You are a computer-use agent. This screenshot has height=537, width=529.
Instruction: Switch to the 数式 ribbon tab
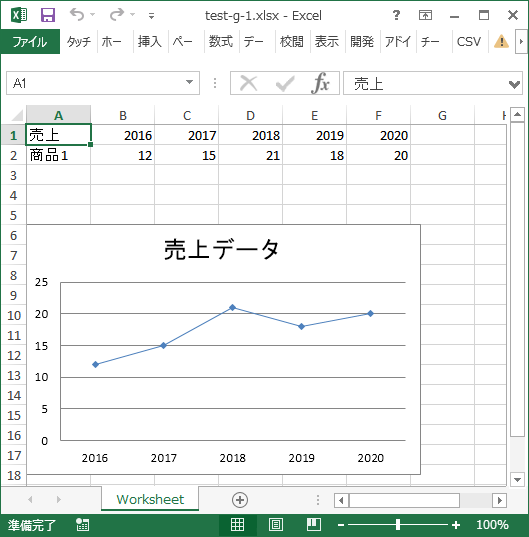pyautogui.click(x=221, y=42)
